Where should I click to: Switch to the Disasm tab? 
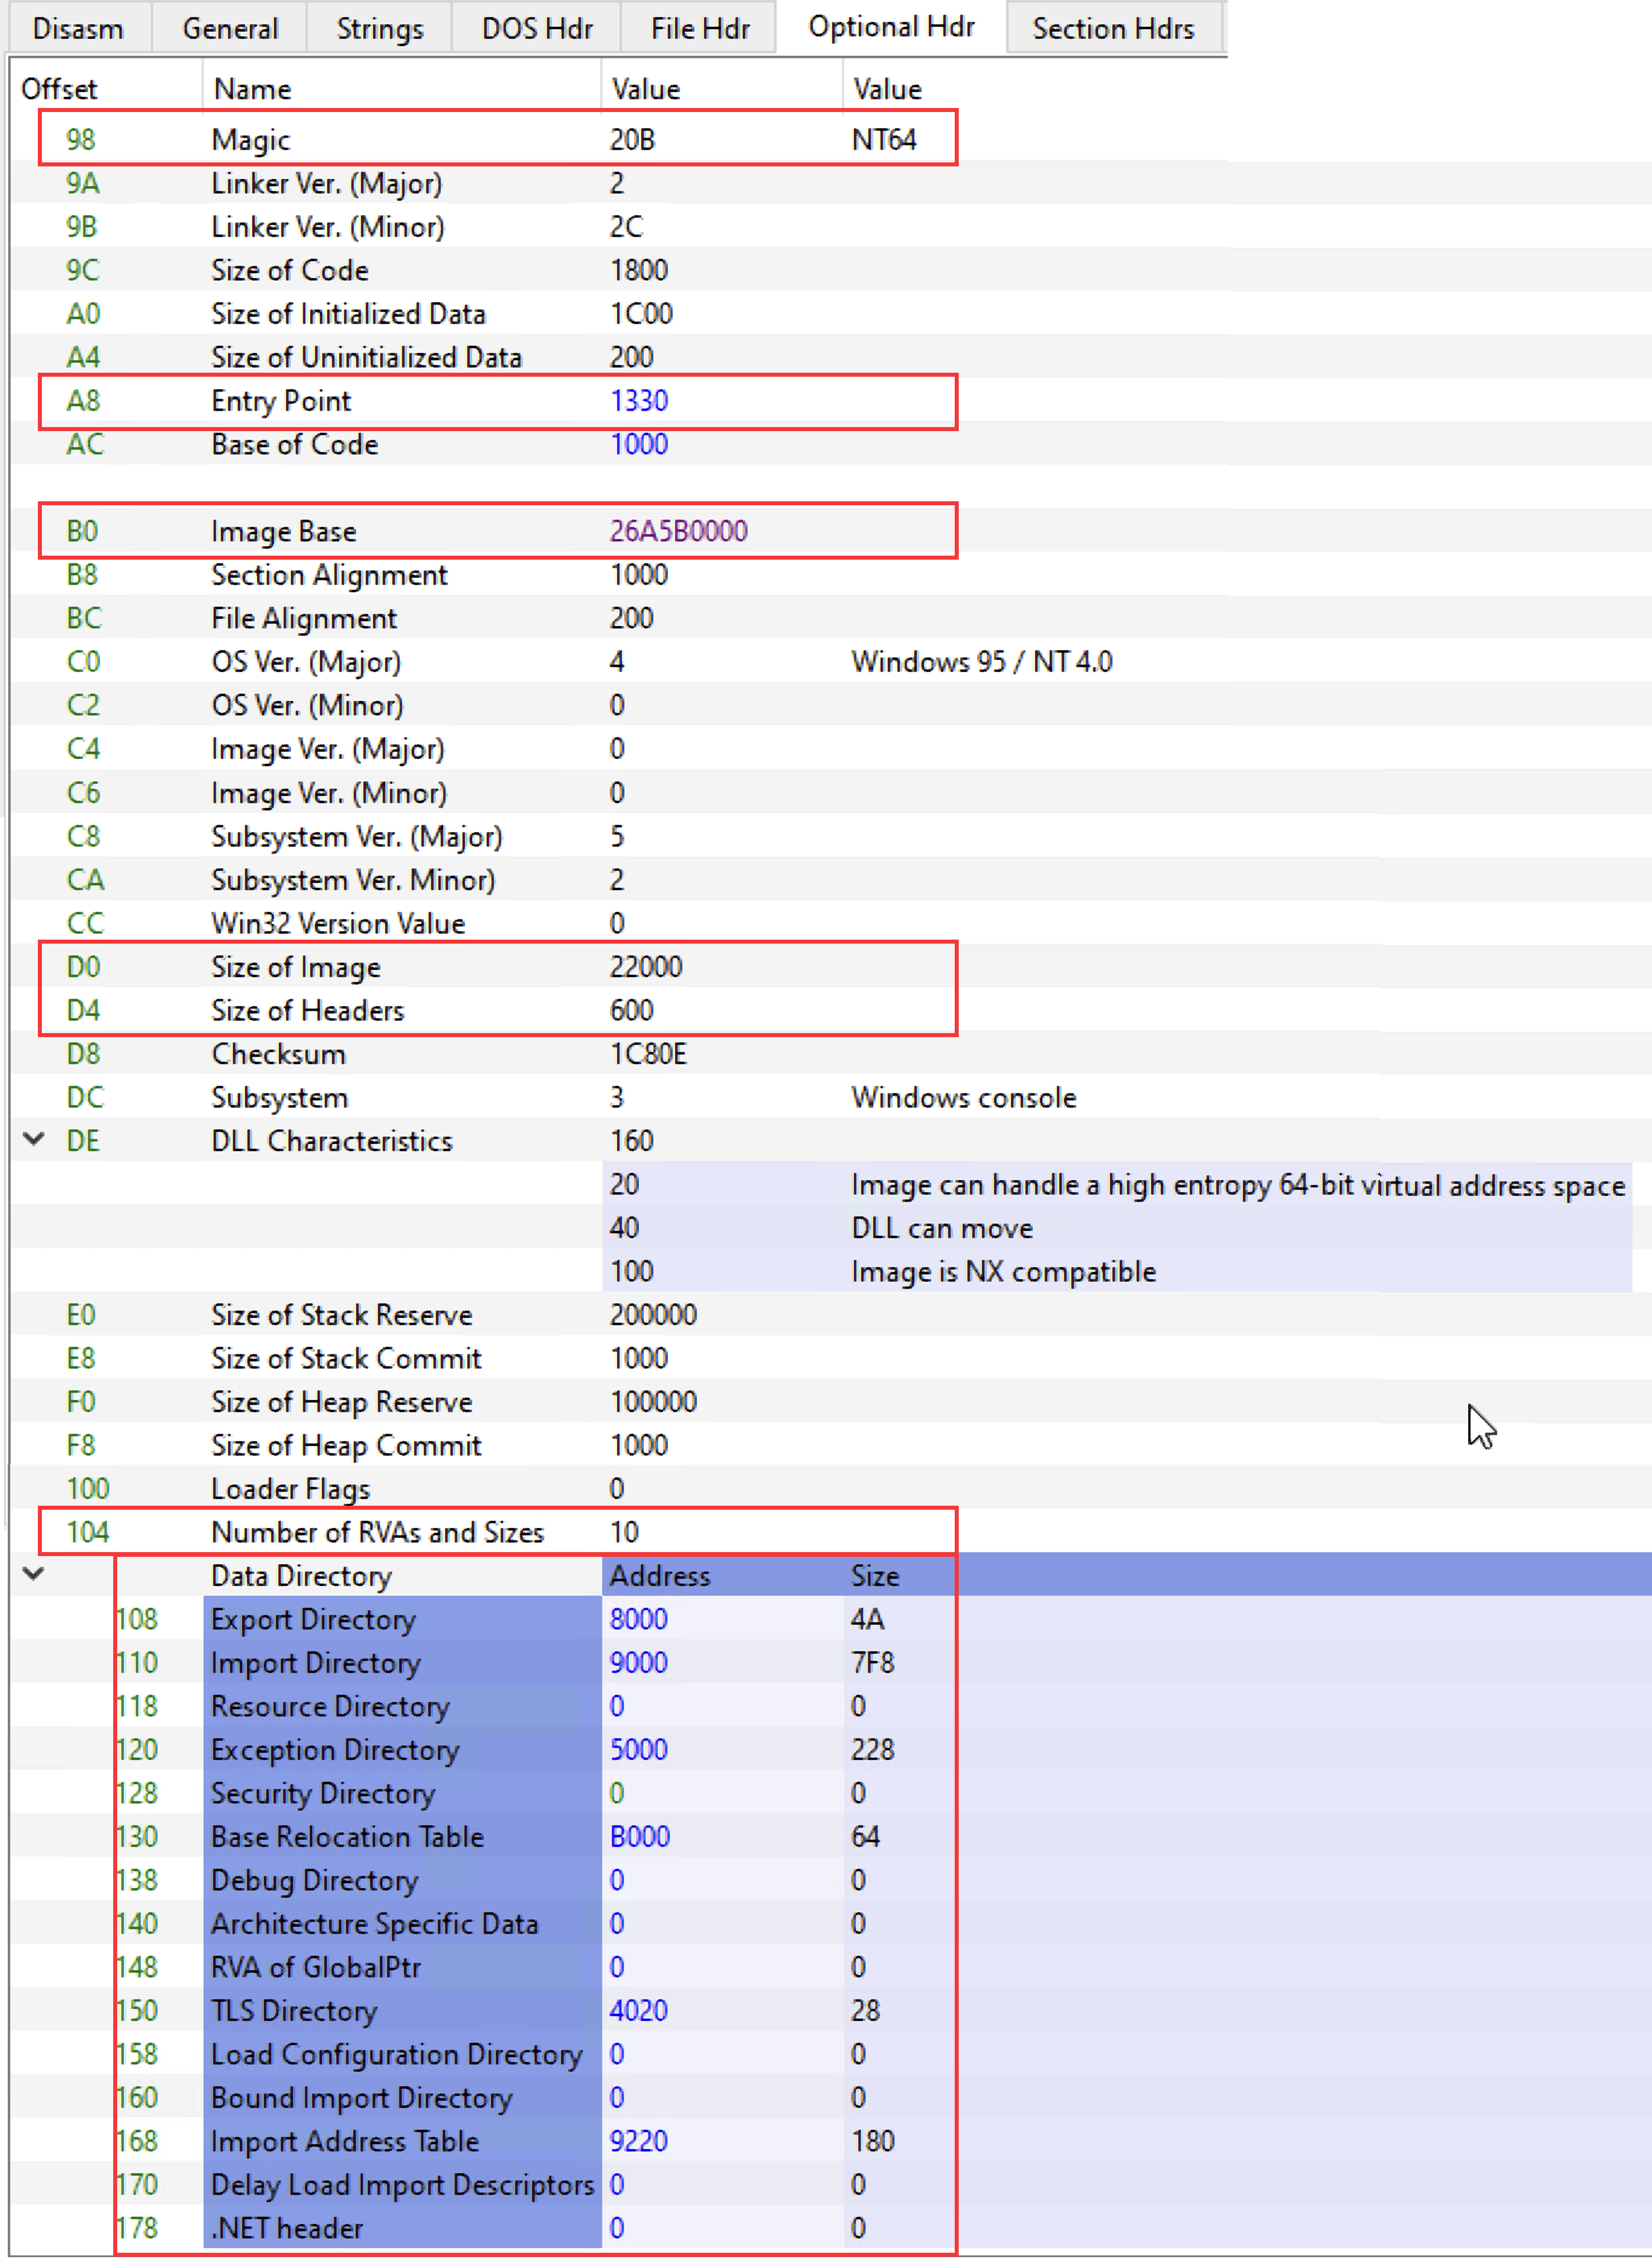[78, 28]
